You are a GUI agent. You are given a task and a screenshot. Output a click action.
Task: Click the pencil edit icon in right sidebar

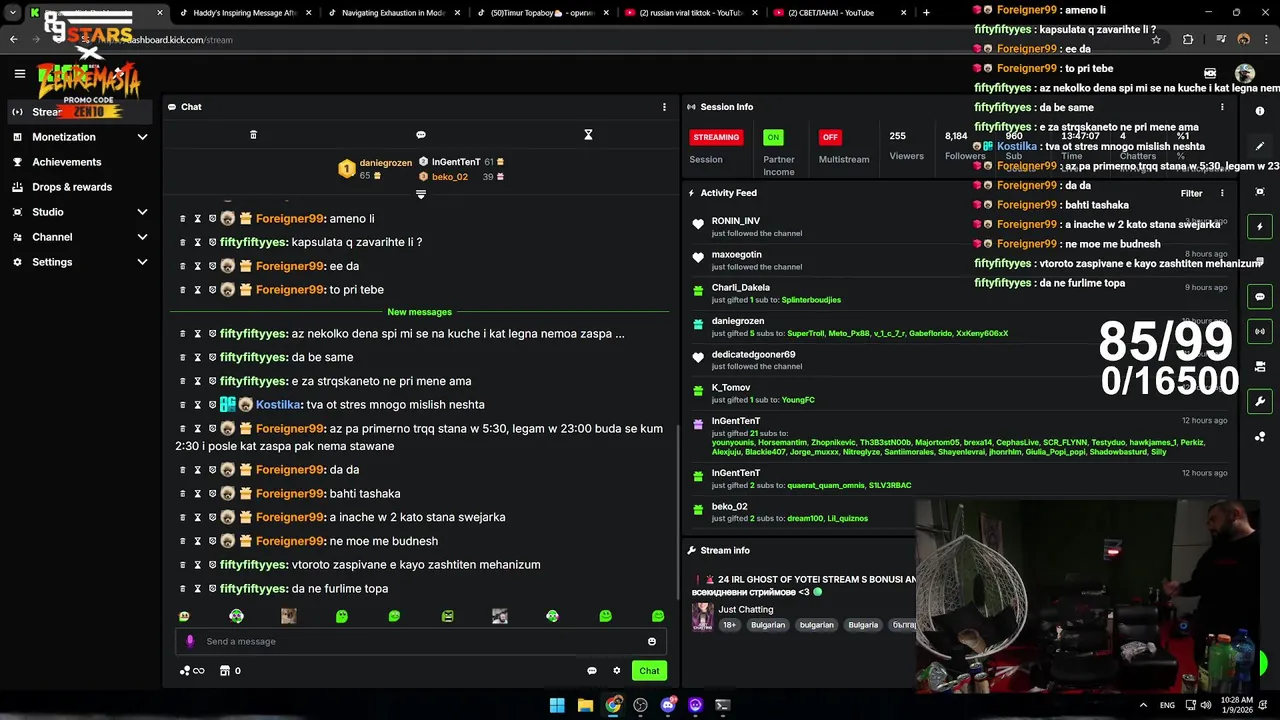tap(1260, 147)
